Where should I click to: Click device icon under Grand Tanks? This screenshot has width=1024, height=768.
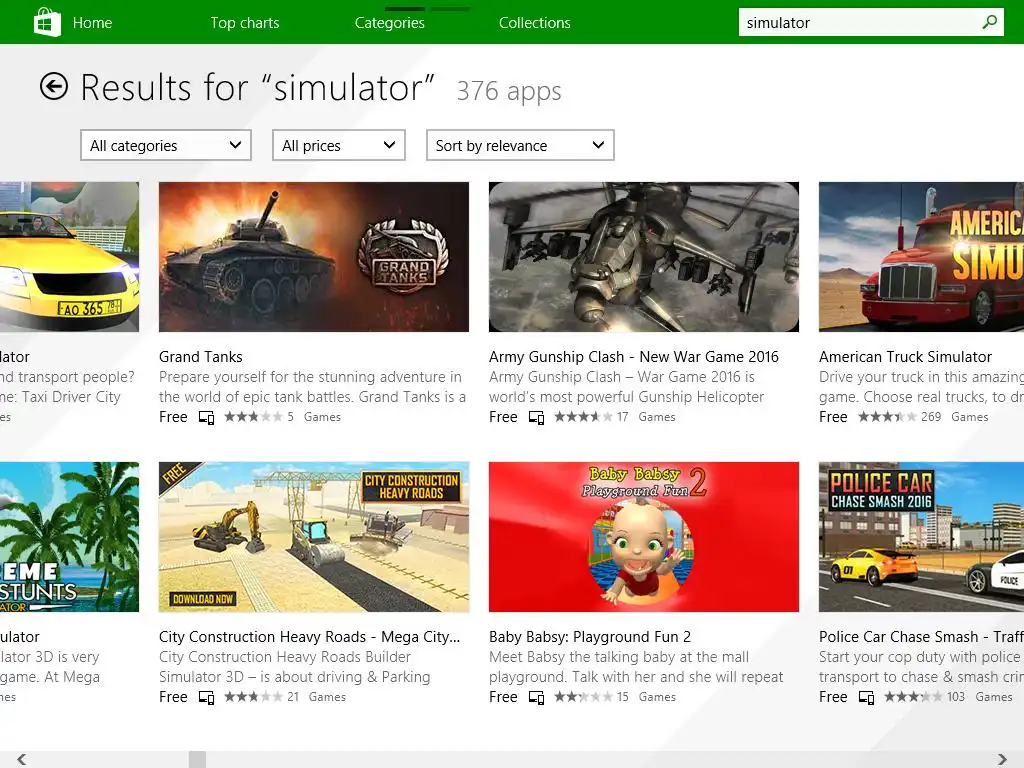pyautogui.click(x=206, y=417)
